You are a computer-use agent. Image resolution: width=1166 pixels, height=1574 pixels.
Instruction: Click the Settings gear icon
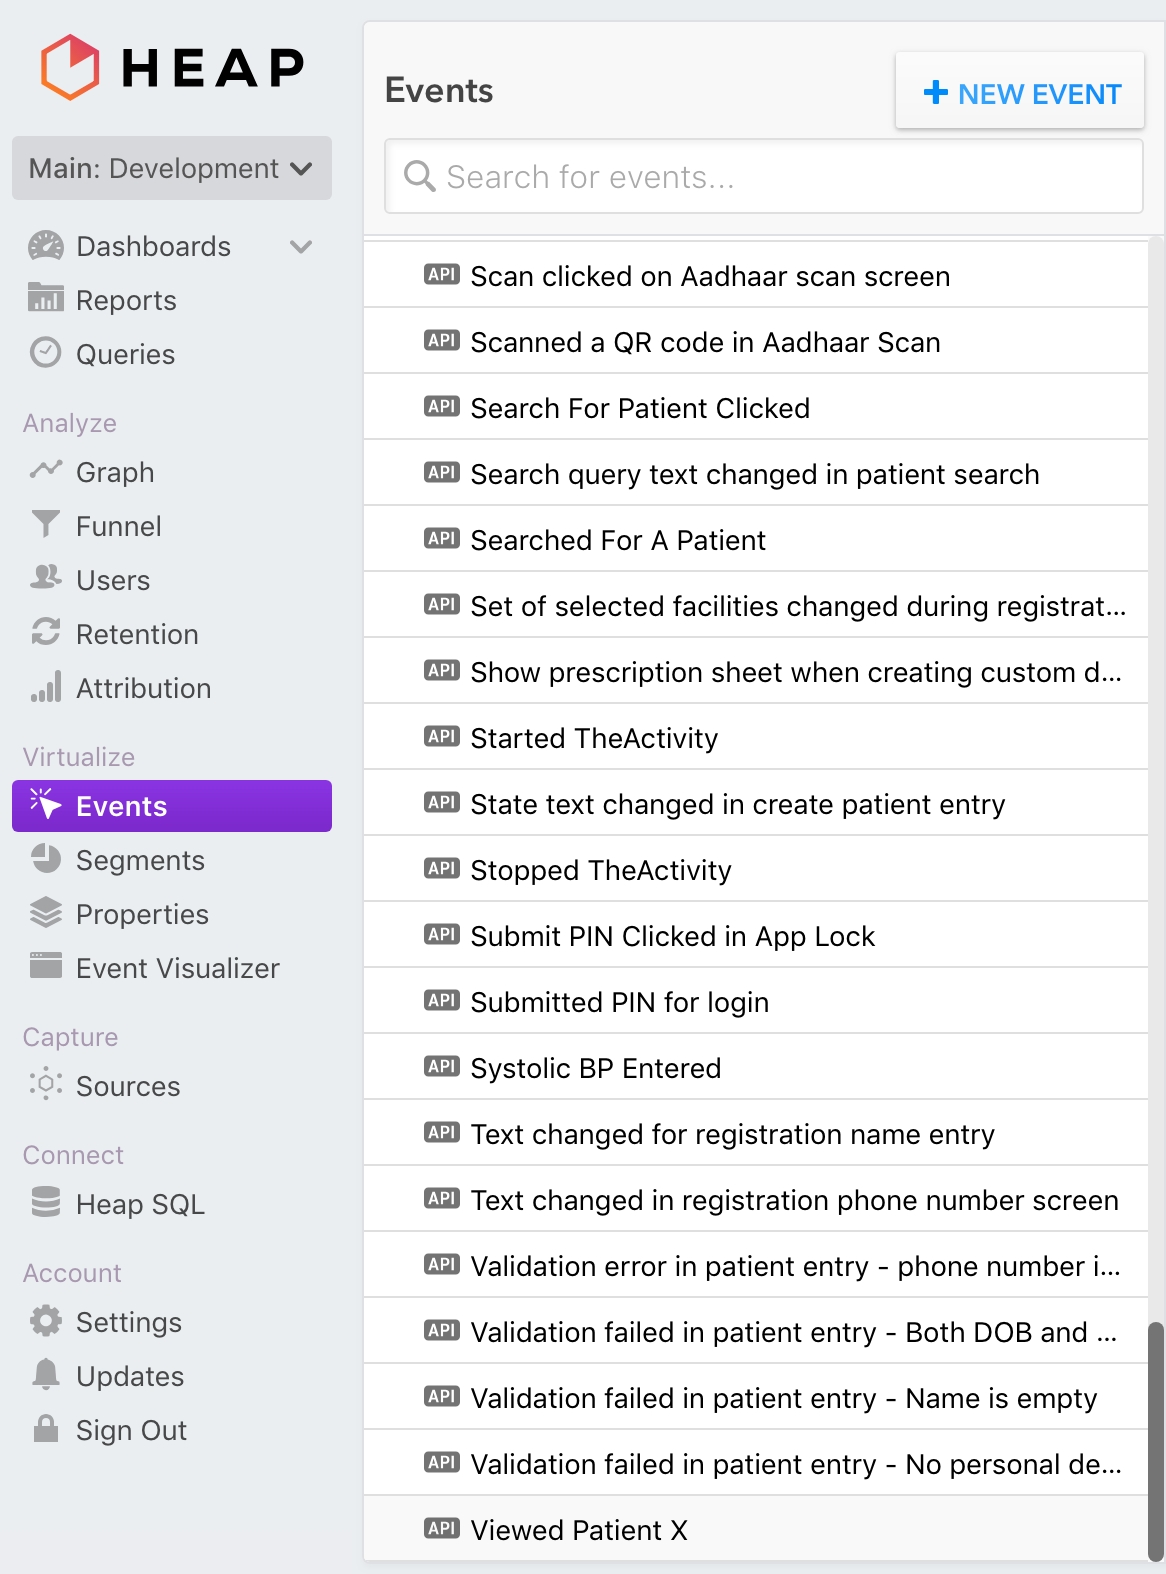coord(46,1321)
